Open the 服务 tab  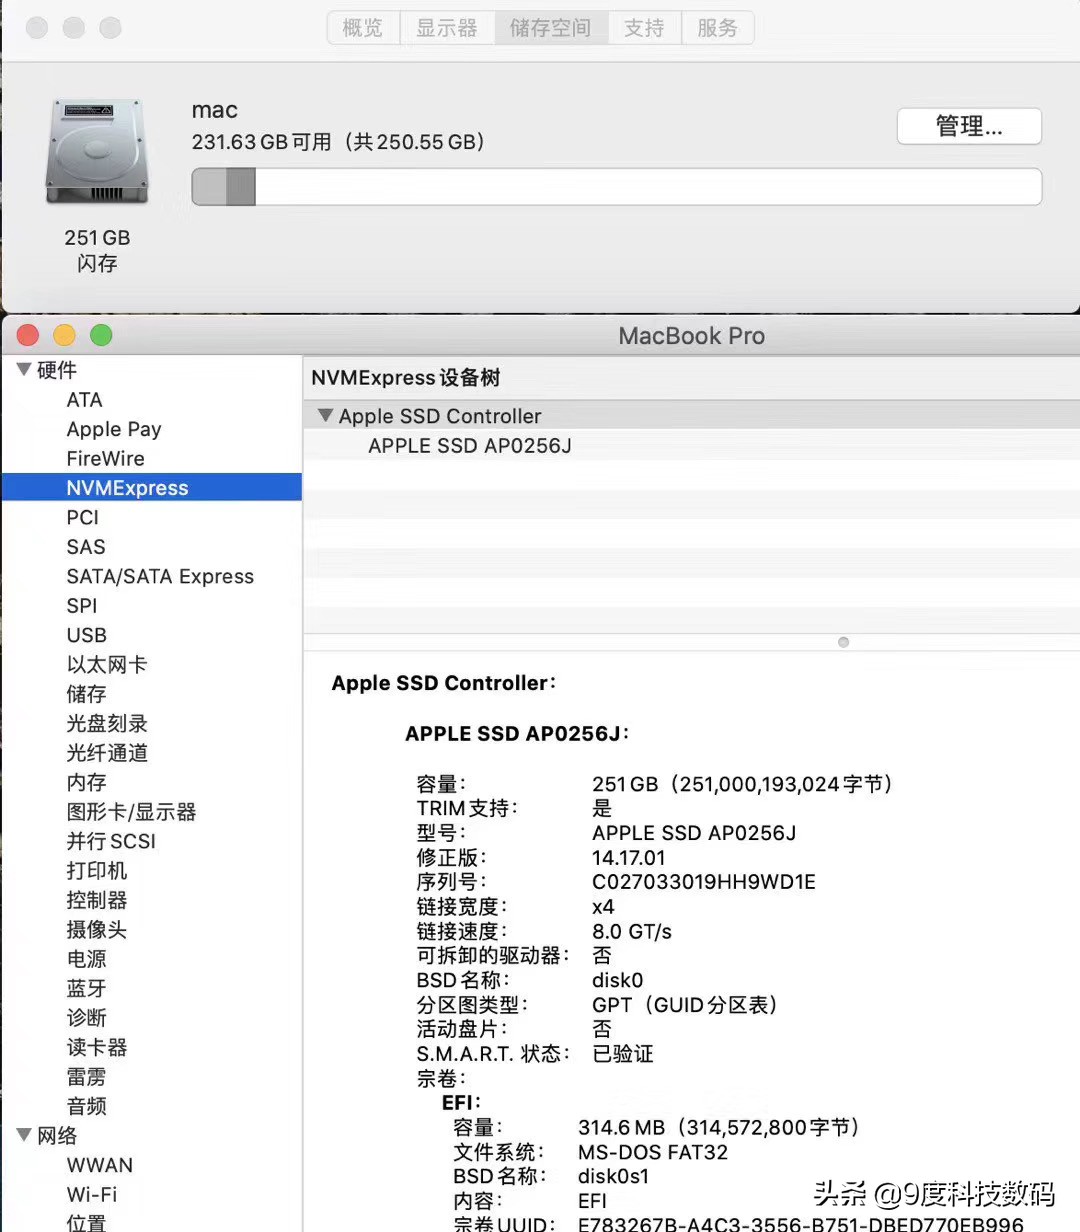tap(717, 27)
